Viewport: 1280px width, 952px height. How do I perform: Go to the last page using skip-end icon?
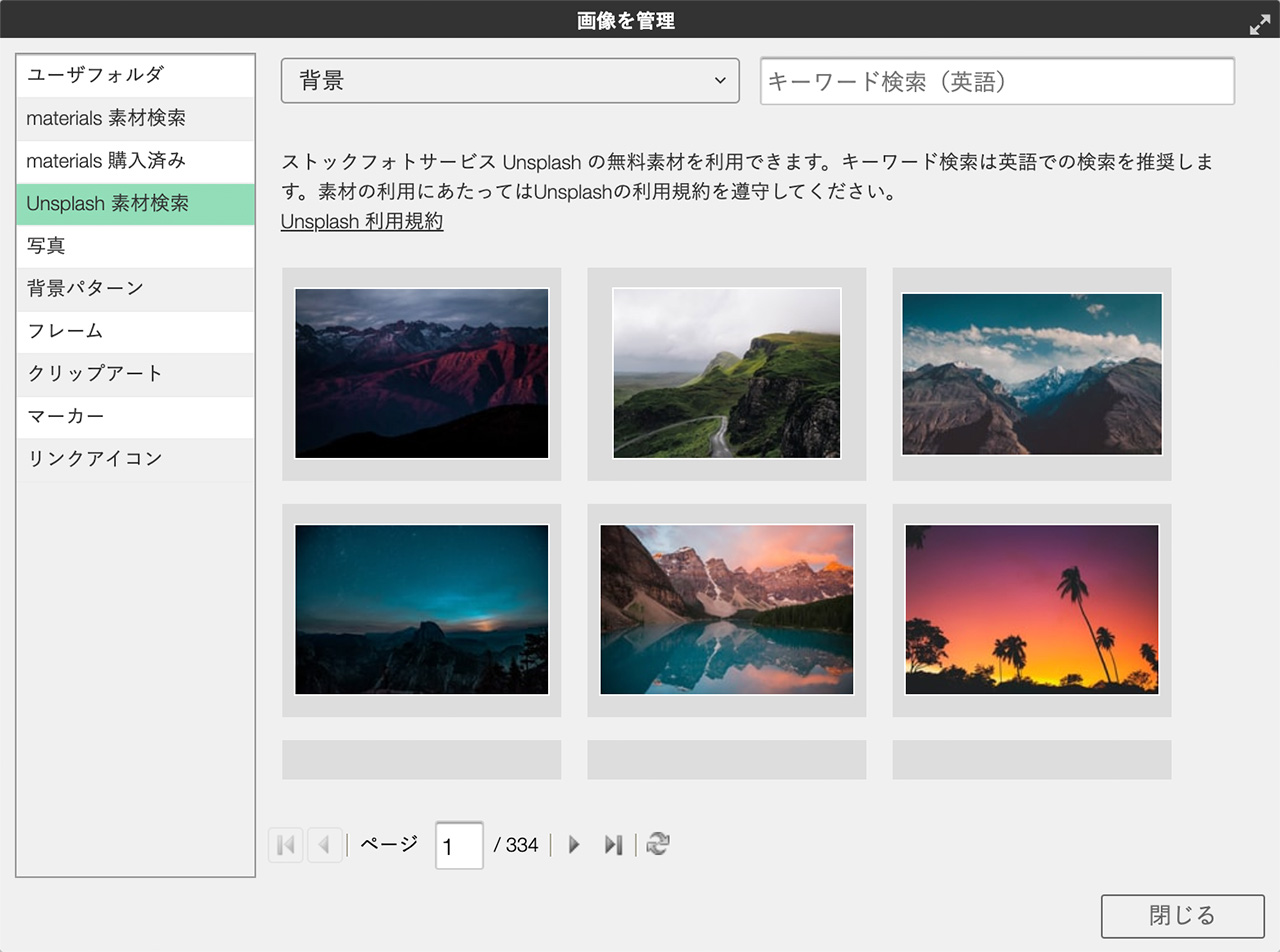pos(614,845)
